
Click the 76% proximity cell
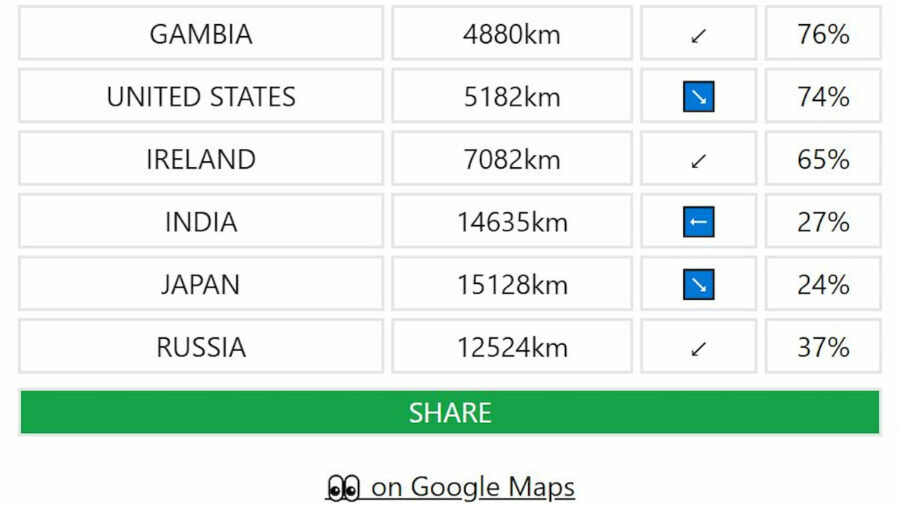pos(823,34)
